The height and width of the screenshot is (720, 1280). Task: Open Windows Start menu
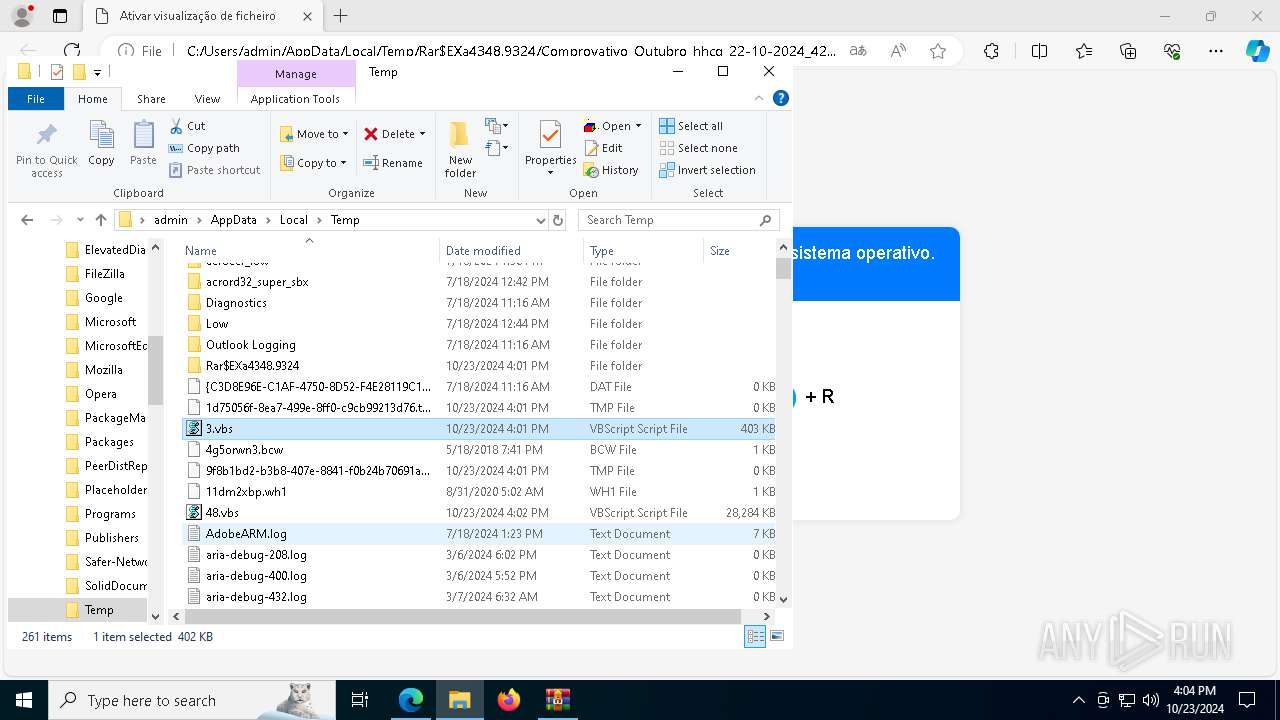tap(23, 700)
